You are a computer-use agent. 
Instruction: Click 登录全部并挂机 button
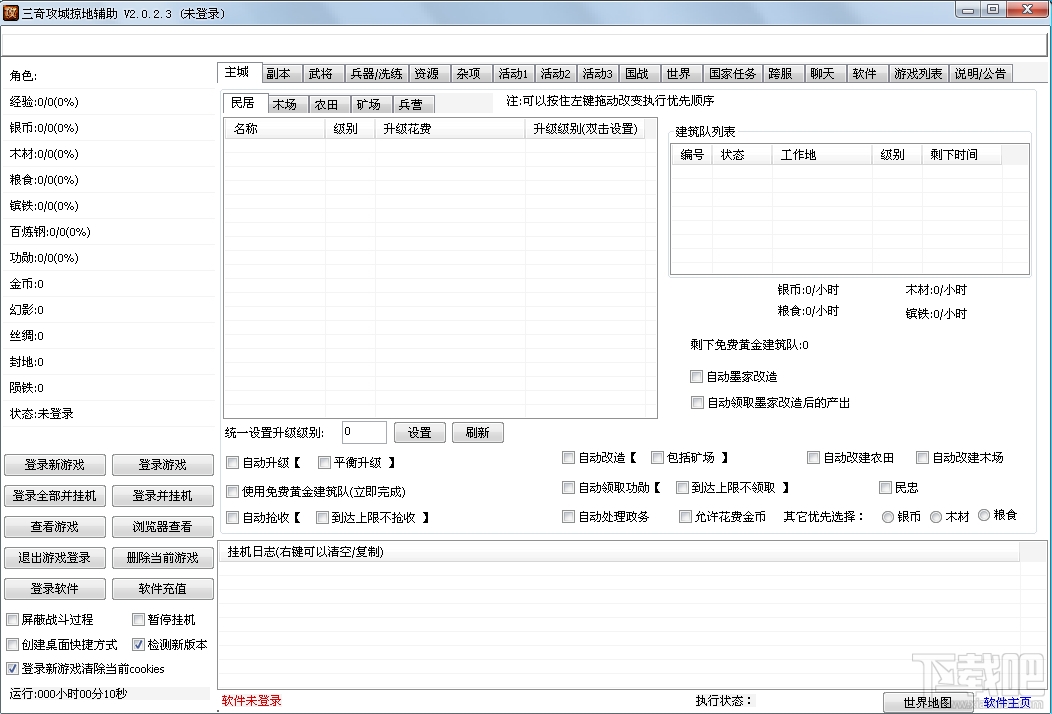55,496
